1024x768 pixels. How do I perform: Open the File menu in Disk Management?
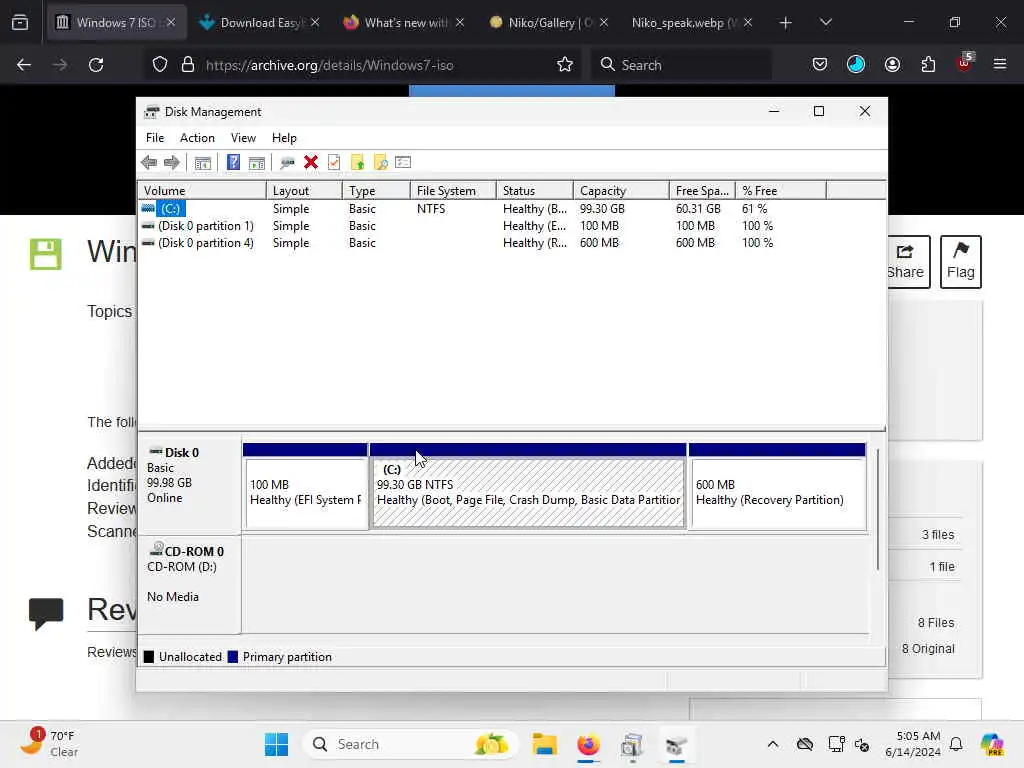coord(155,138)
